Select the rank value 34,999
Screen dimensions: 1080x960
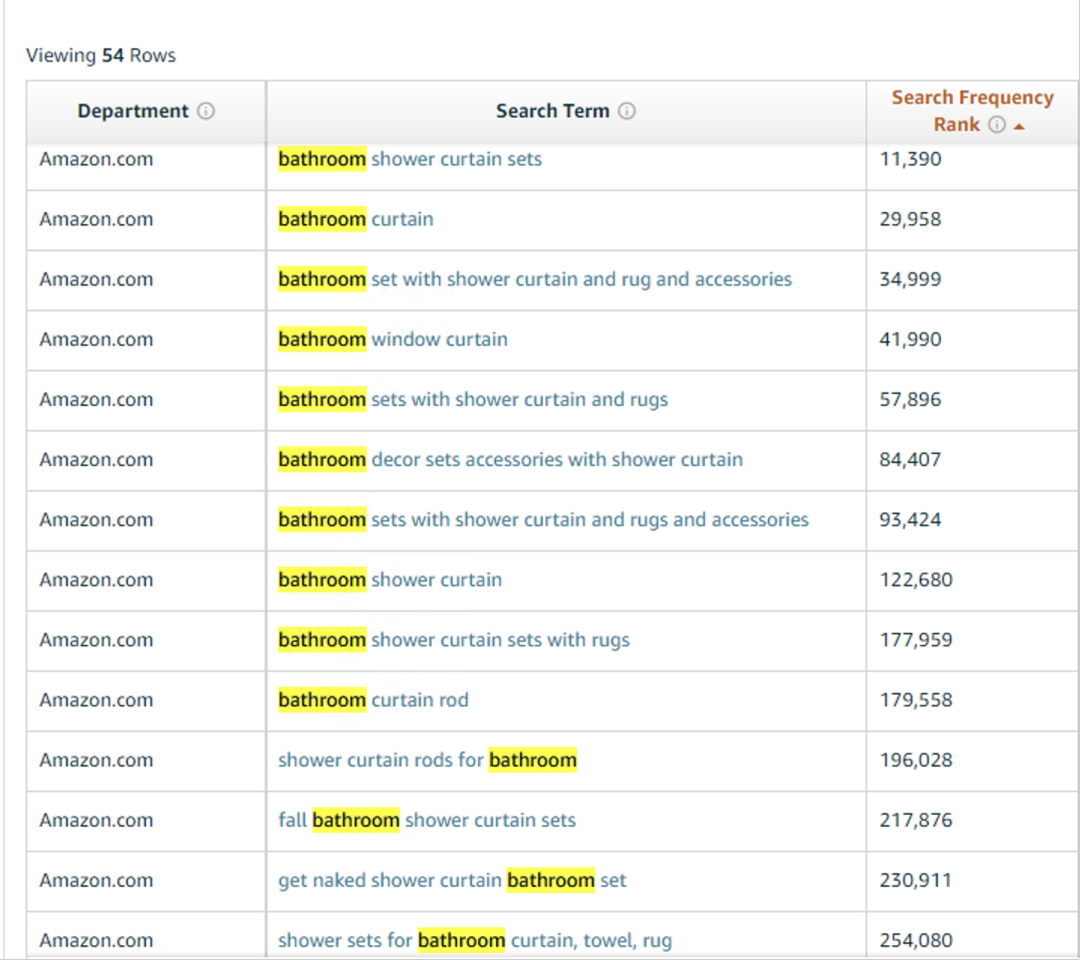point(911,279)
